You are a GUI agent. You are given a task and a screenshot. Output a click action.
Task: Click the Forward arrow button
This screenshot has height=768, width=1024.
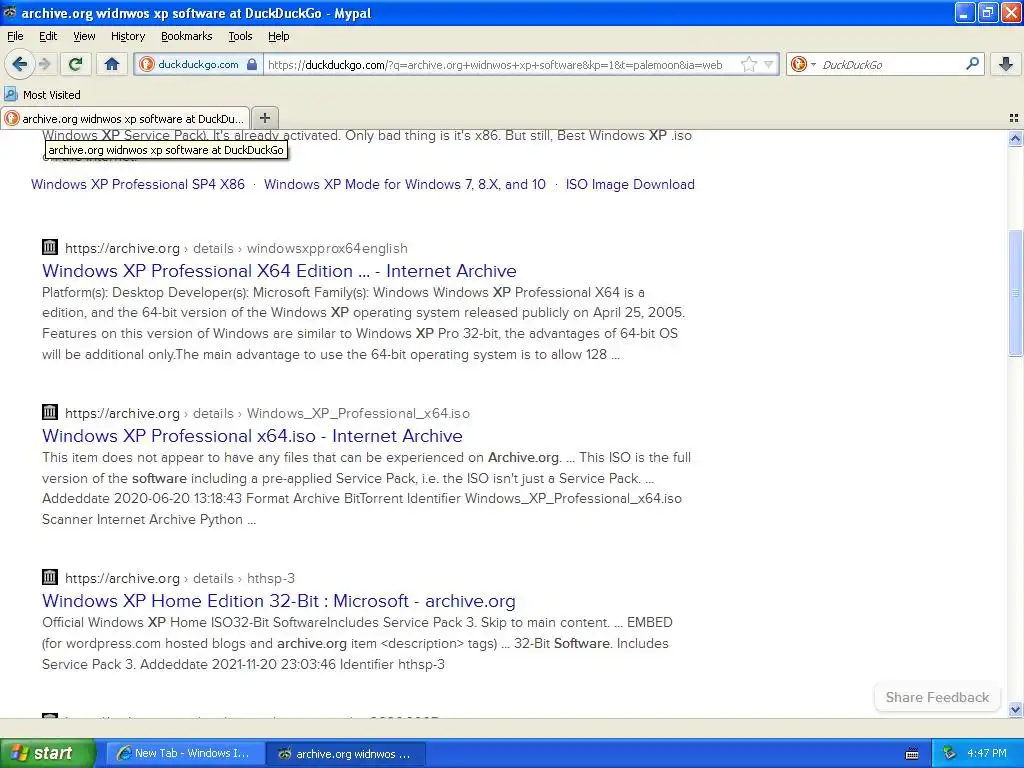click(44, 64)
